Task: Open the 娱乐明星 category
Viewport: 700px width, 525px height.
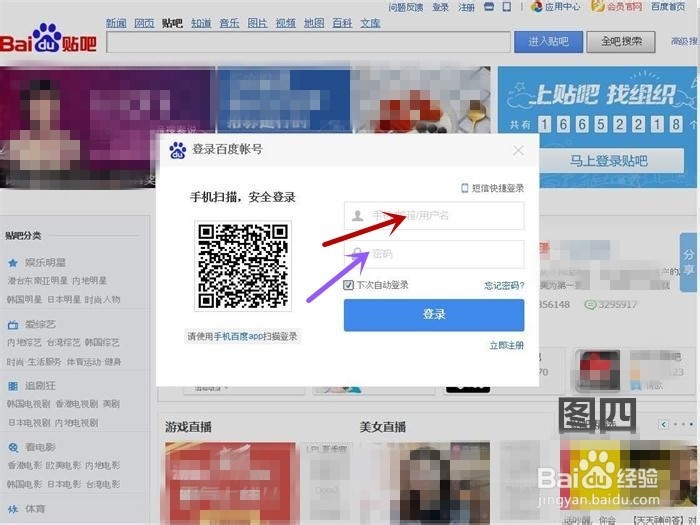Action: pos(45,262)
